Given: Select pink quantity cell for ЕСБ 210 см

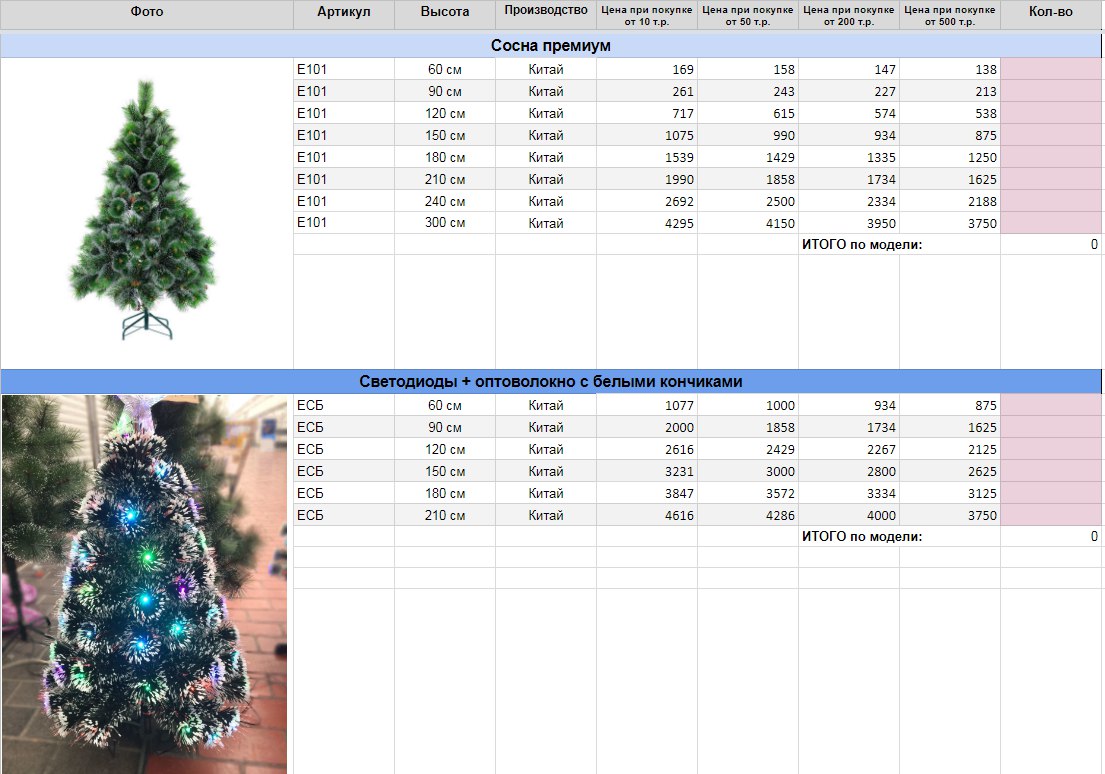Looking at the screenshot, I should pos(1050,515).
